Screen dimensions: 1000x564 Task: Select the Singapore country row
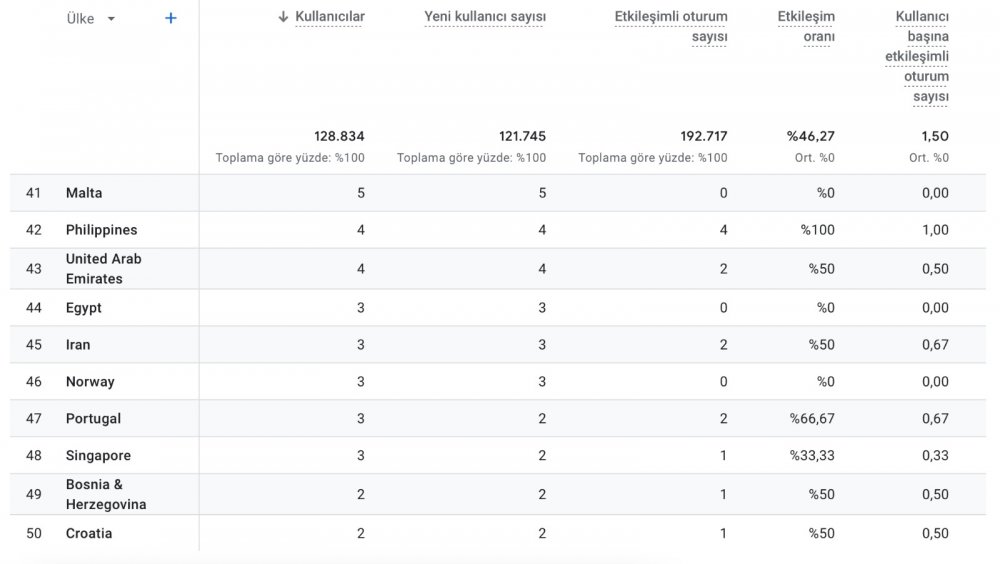coord(98,456)
